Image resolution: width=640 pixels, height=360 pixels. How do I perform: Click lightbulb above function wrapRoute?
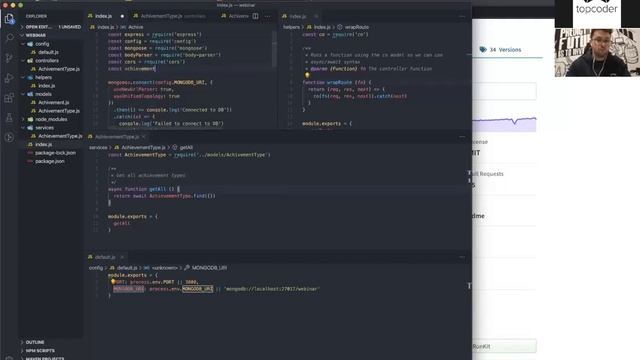307,76
